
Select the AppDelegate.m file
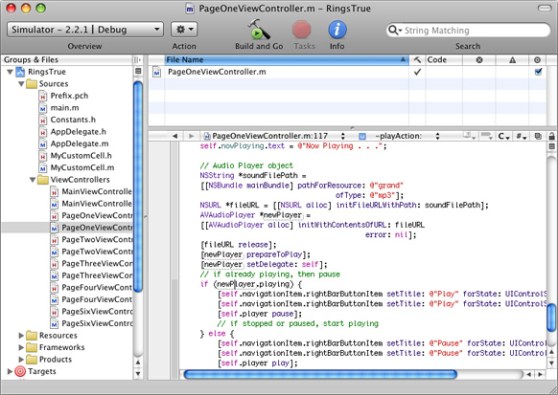pyautogui.click(x=79, y=144)
